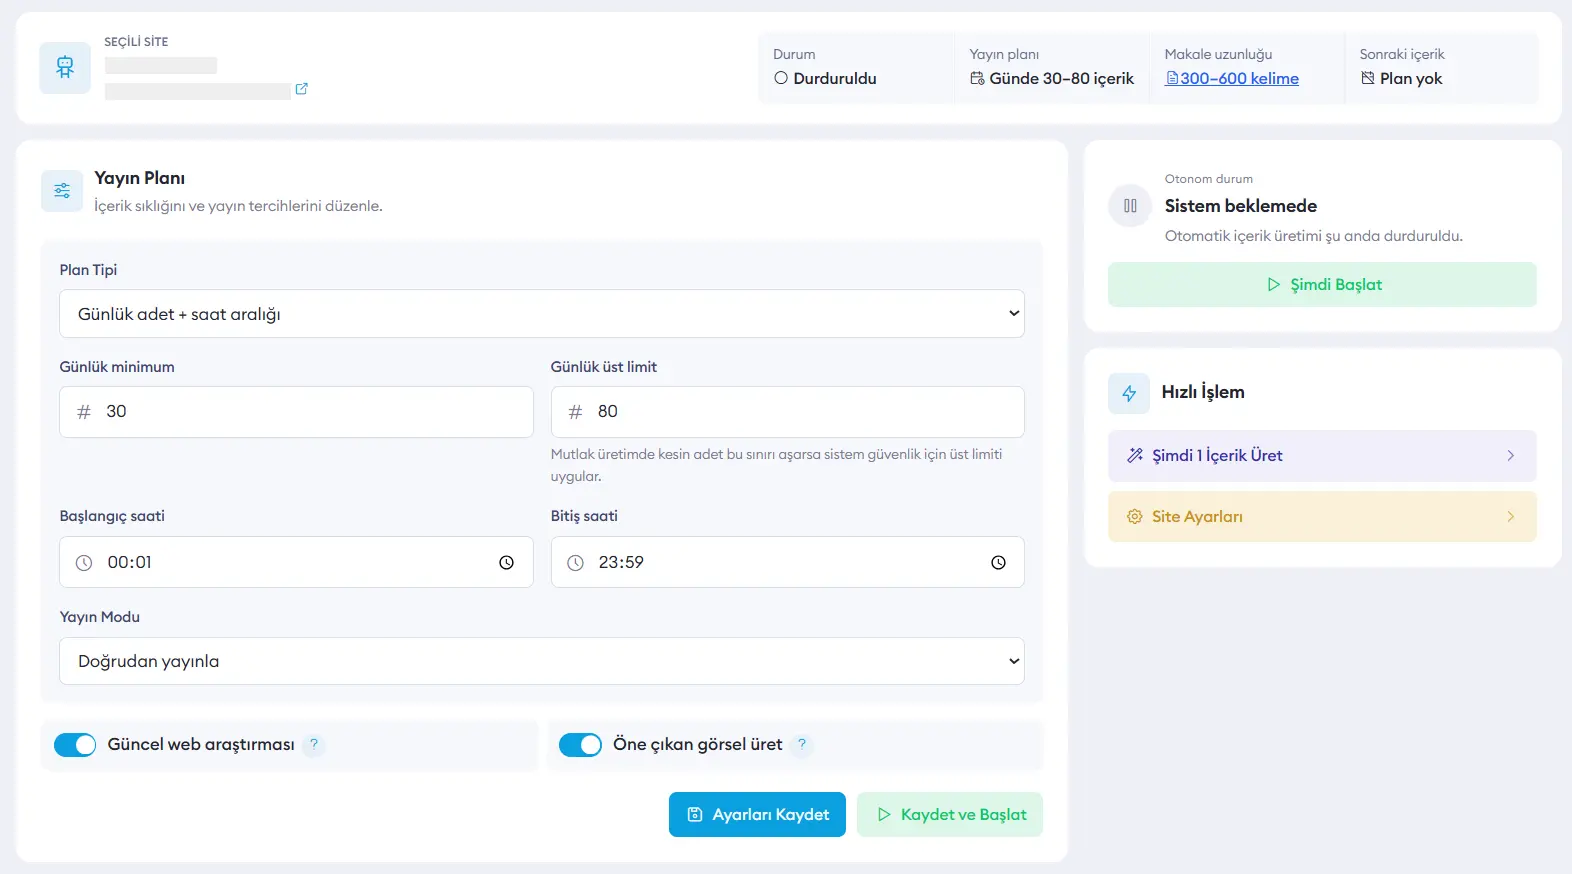Image resolution: width=1572 pixels, height=874 pixels.
Task: Show help for Güncel web araştırması
Action: coord(314,744)
